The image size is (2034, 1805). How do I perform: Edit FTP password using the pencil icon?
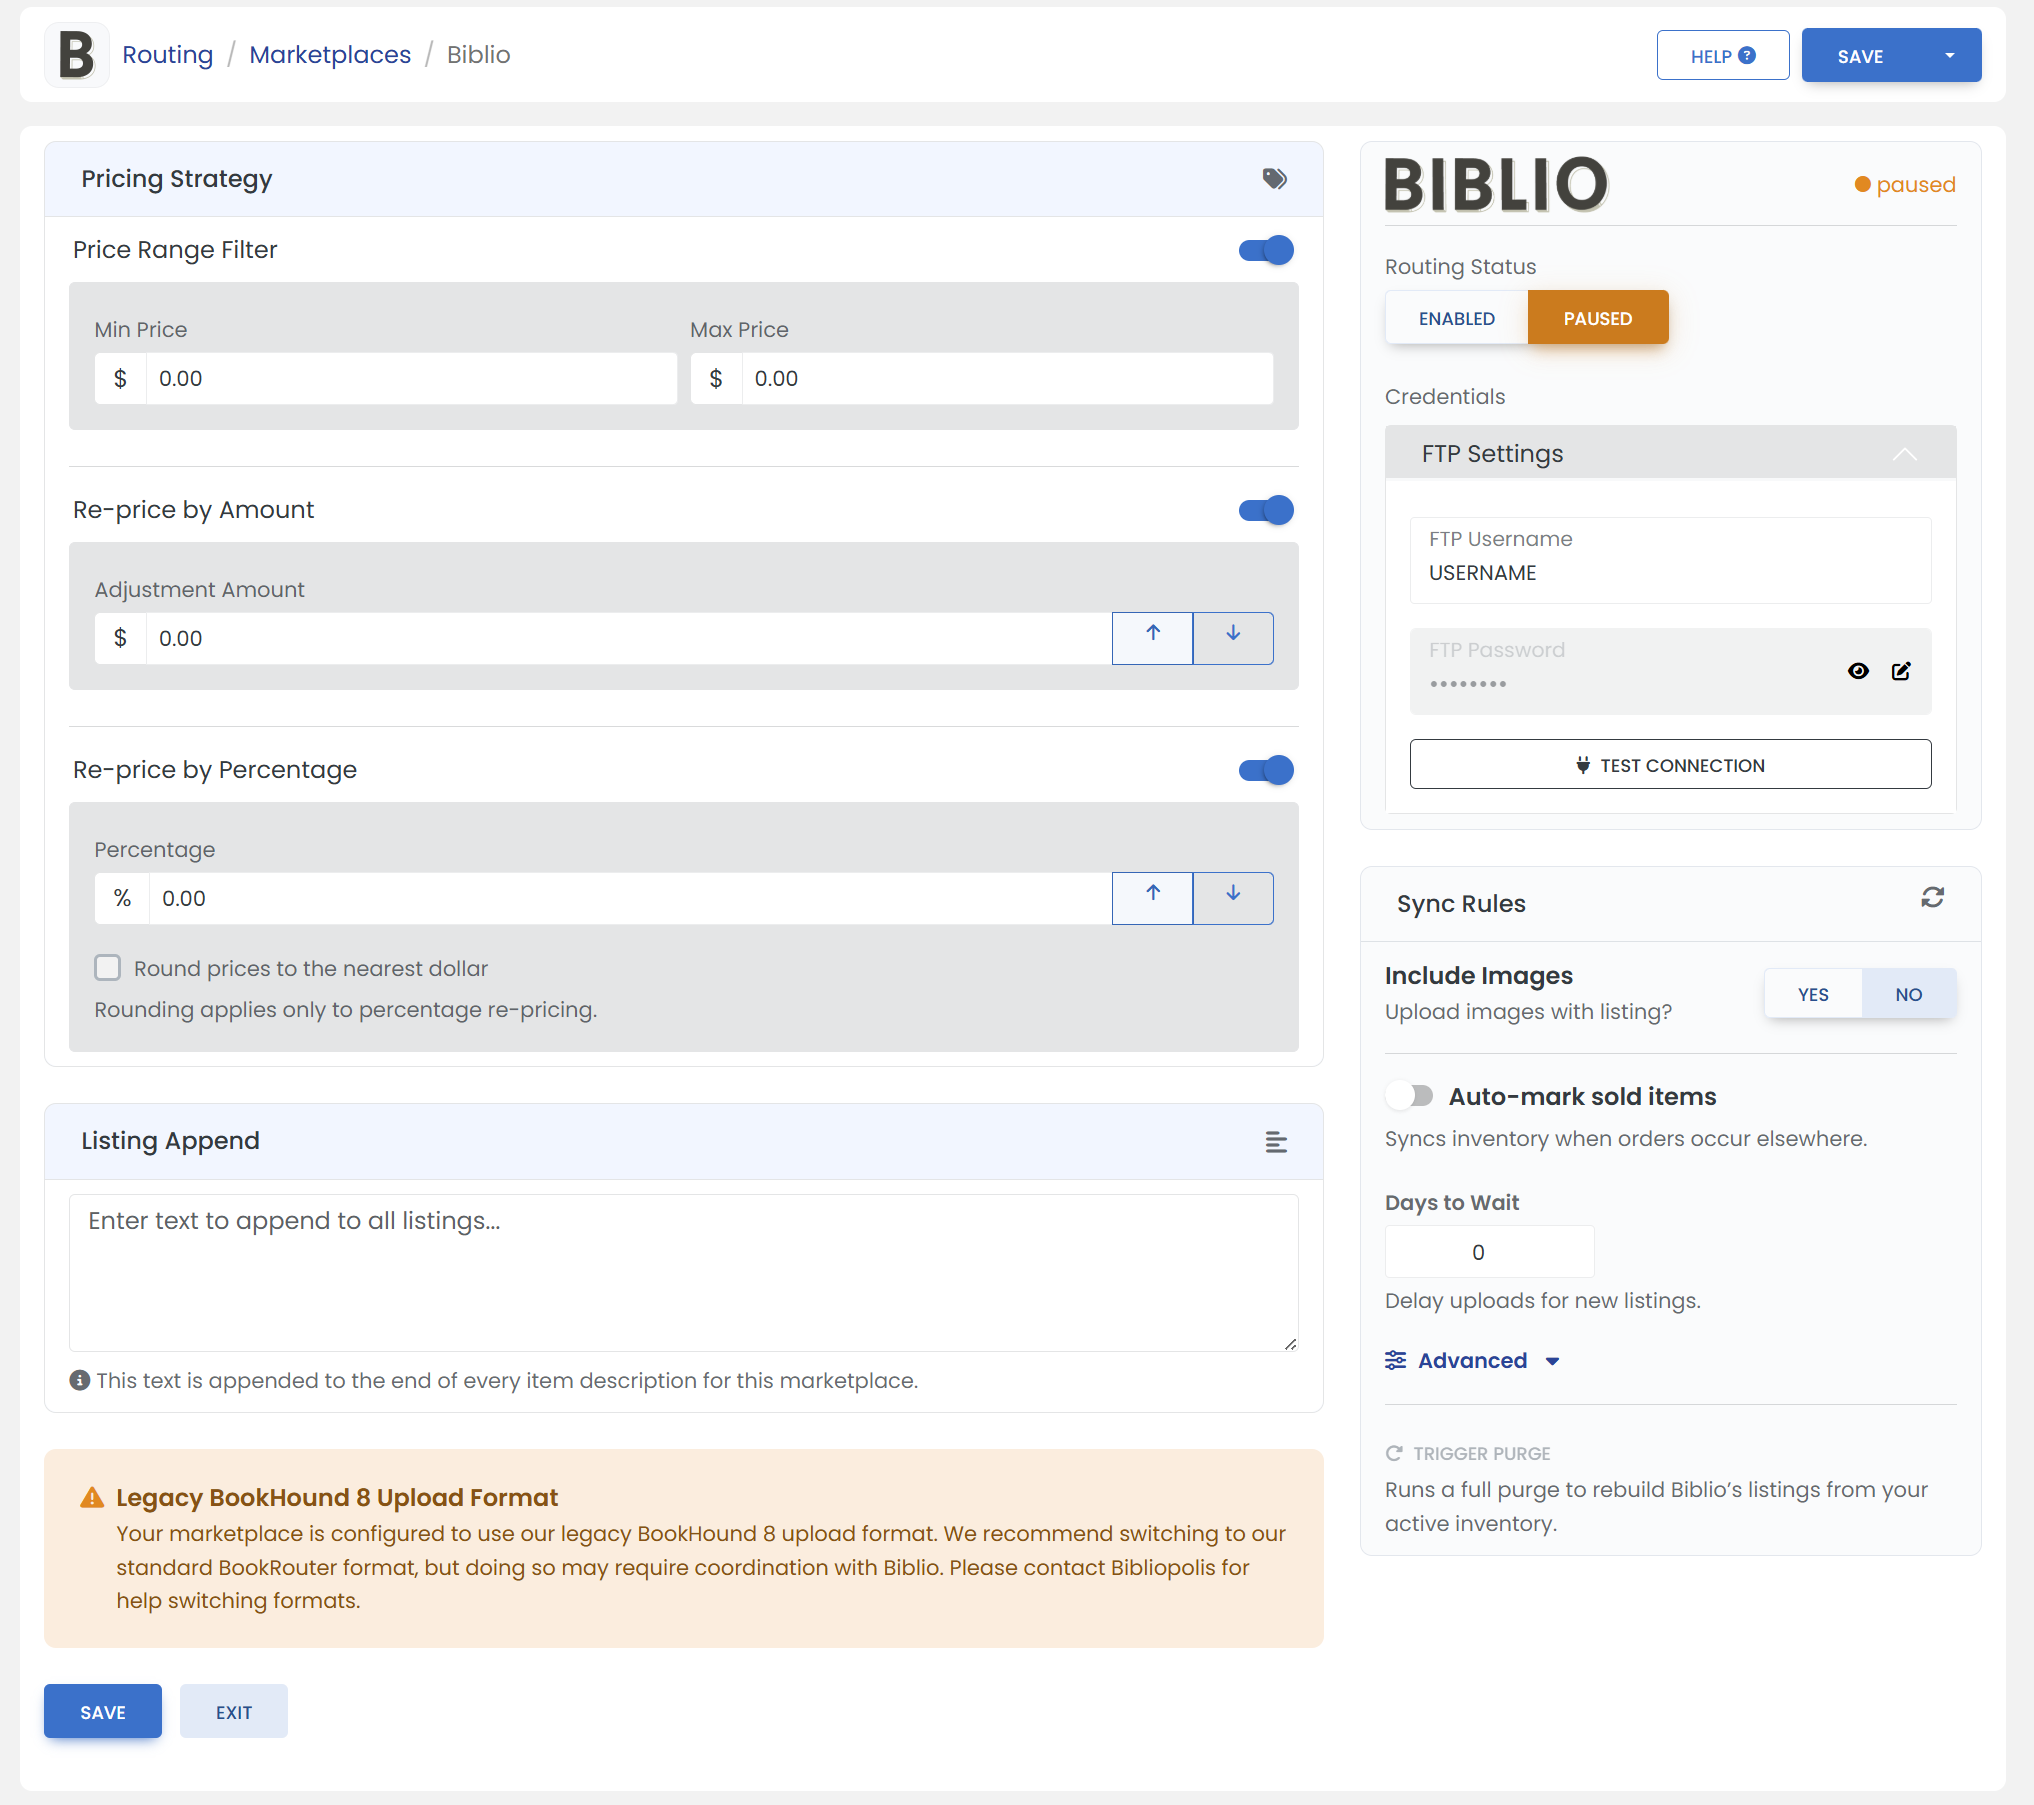pos(1901,671)
